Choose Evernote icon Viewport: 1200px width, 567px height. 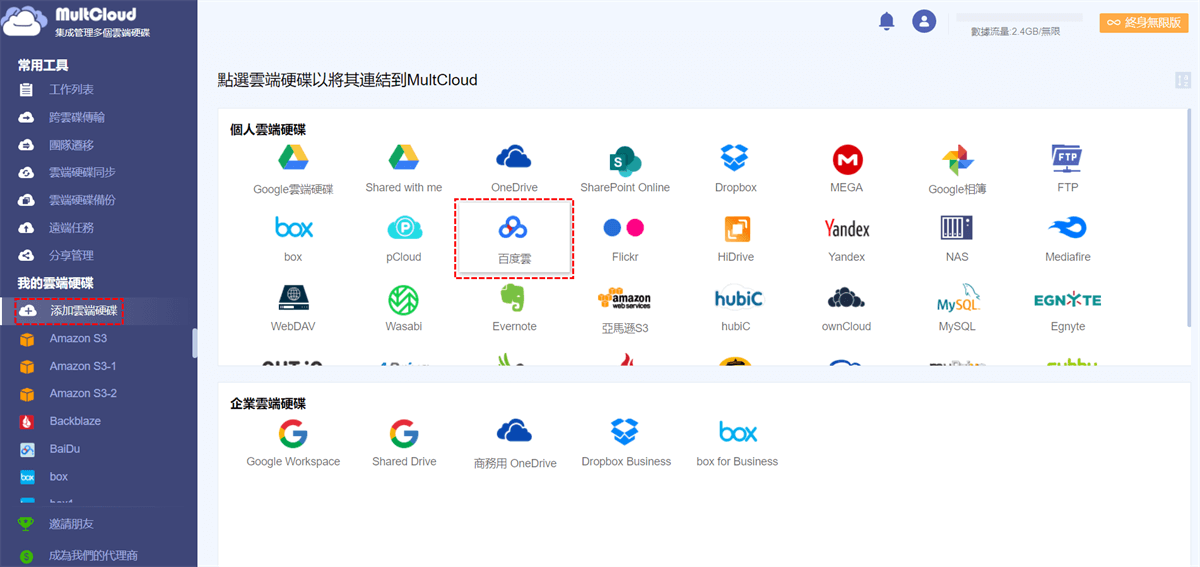click(x=514, y=298)
